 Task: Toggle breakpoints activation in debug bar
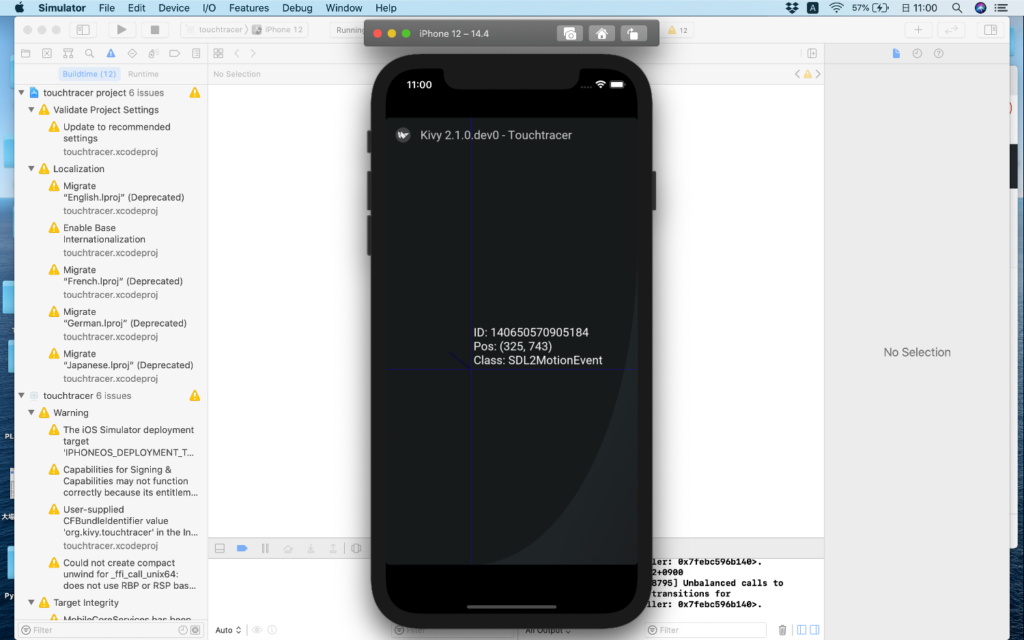click(242, 548)
